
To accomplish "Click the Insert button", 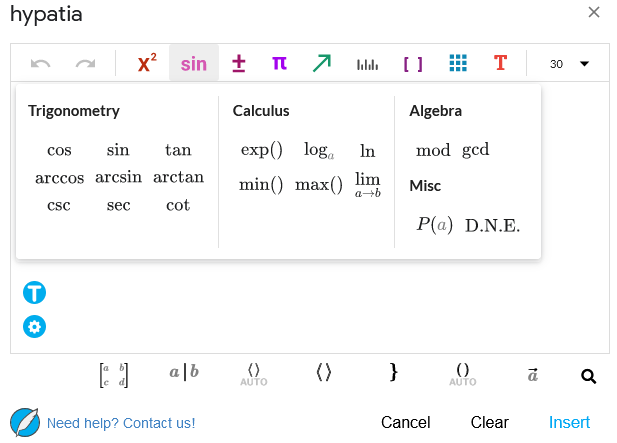I will pyautogui.click(x=569, y=423).
